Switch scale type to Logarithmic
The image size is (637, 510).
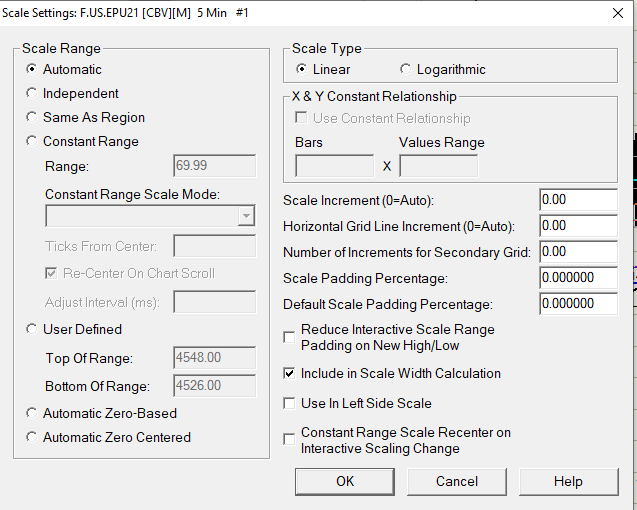coord(405,69)
